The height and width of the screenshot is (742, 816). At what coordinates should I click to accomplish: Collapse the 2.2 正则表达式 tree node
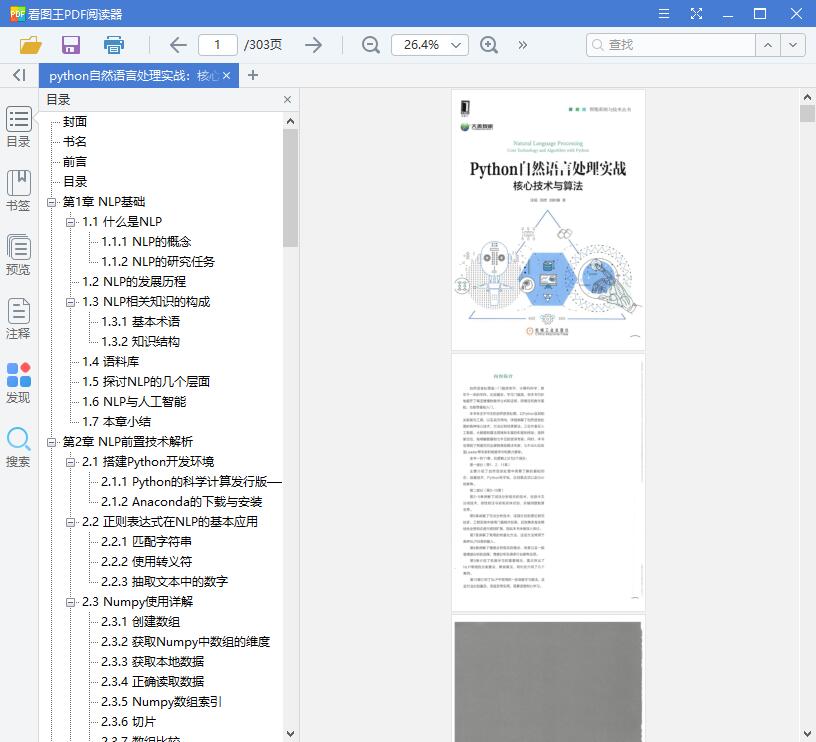(x=70, y=522)
